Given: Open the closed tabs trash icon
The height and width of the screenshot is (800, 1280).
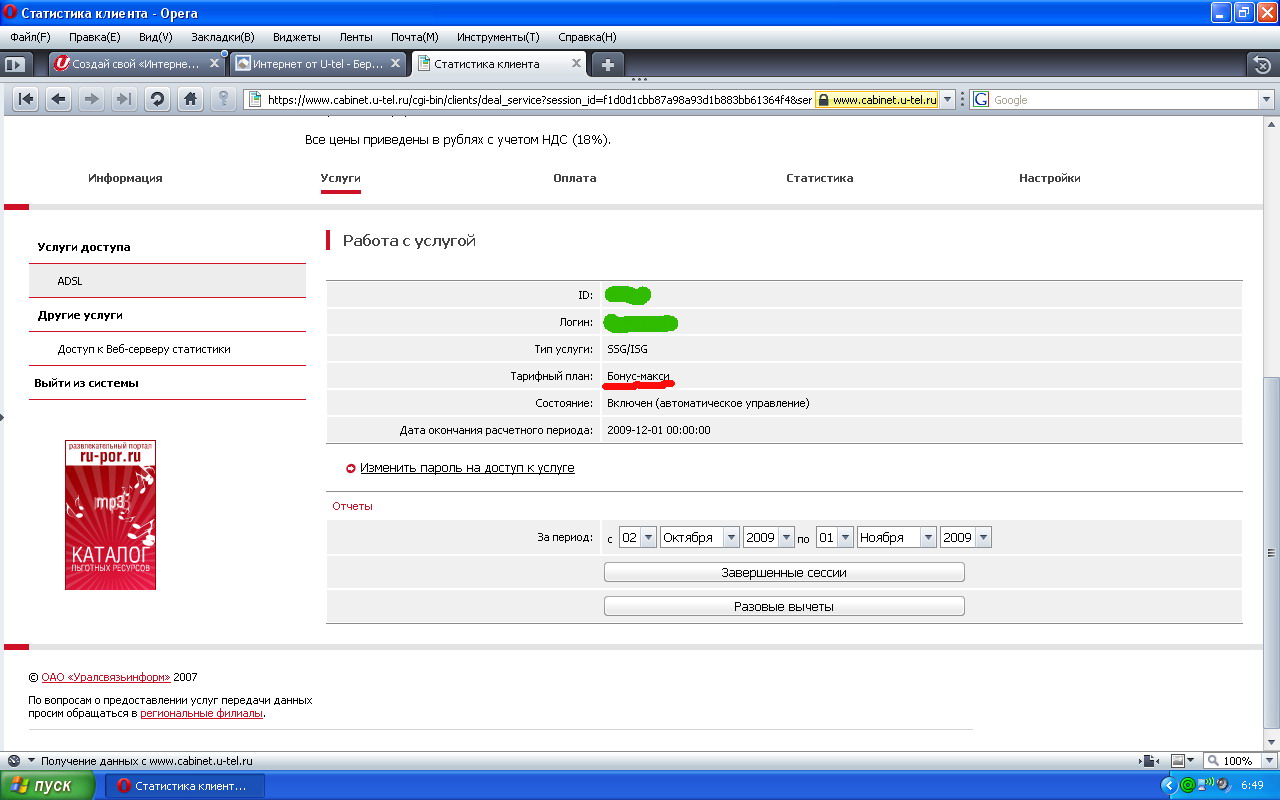Looking at the screenshot, I should (1262, 64).
